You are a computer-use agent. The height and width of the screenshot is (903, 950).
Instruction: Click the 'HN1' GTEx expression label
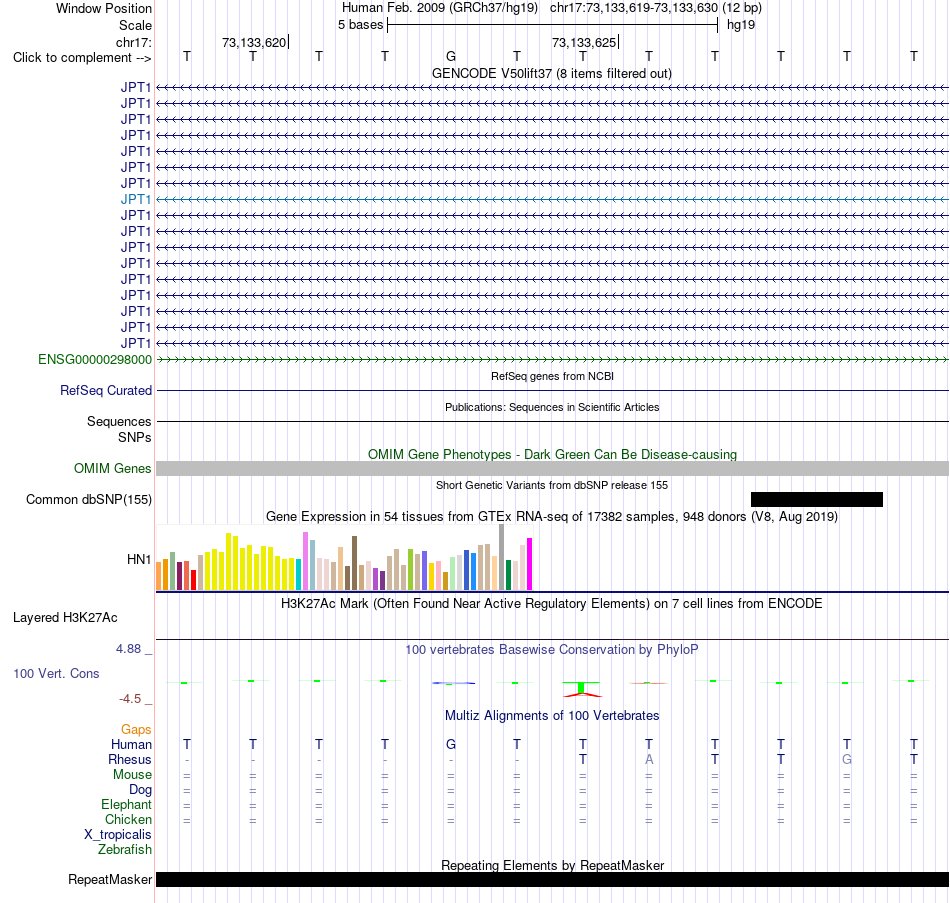tap(139, 559)
